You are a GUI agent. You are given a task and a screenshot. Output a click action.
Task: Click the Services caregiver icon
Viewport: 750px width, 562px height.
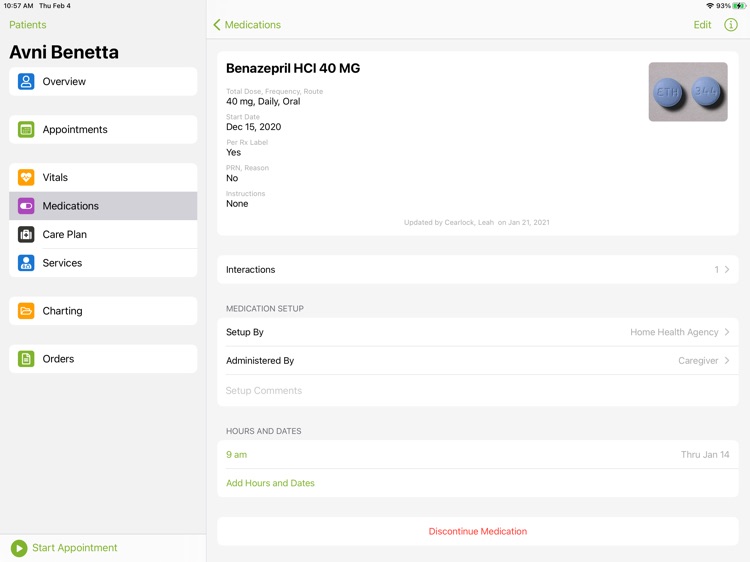click(x=26, y=263)
